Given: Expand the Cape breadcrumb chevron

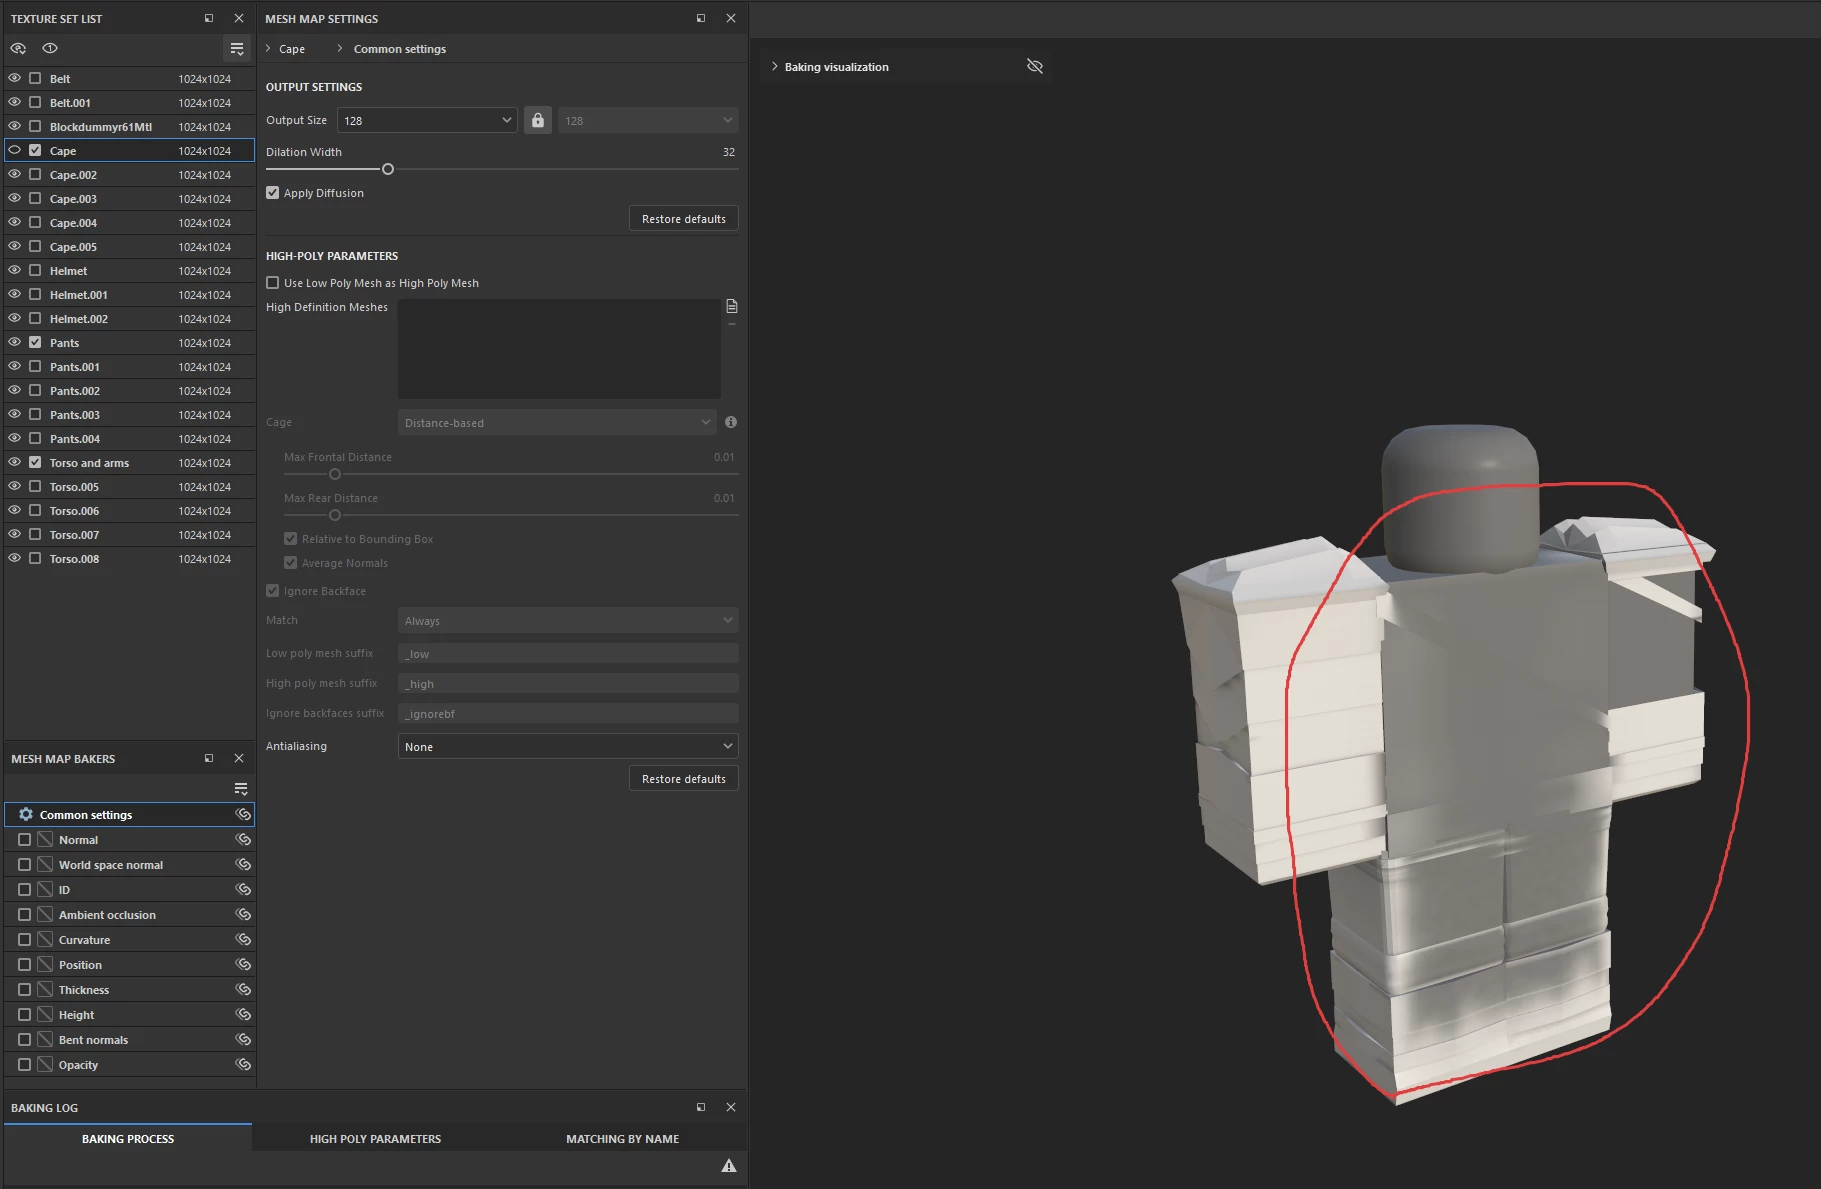Looking at the screenshot, I should tap(269, 48).
